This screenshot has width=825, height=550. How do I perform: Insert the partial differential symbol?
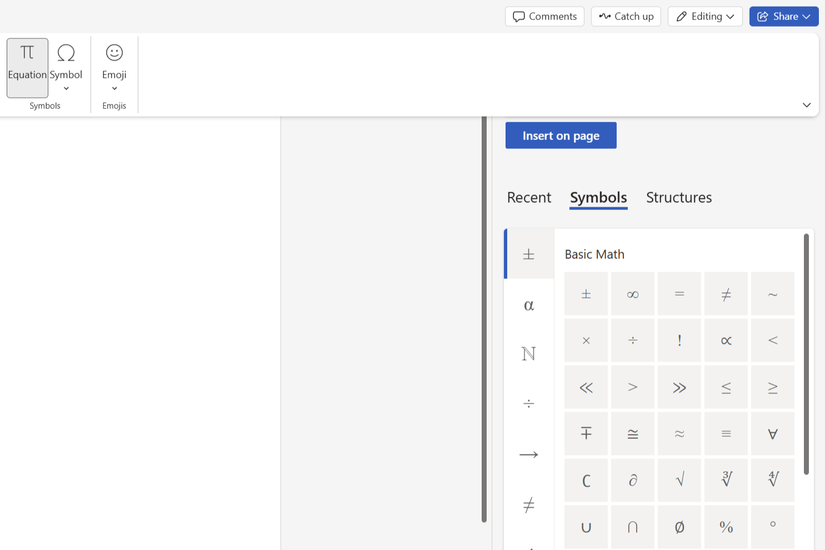click(633, 480)
